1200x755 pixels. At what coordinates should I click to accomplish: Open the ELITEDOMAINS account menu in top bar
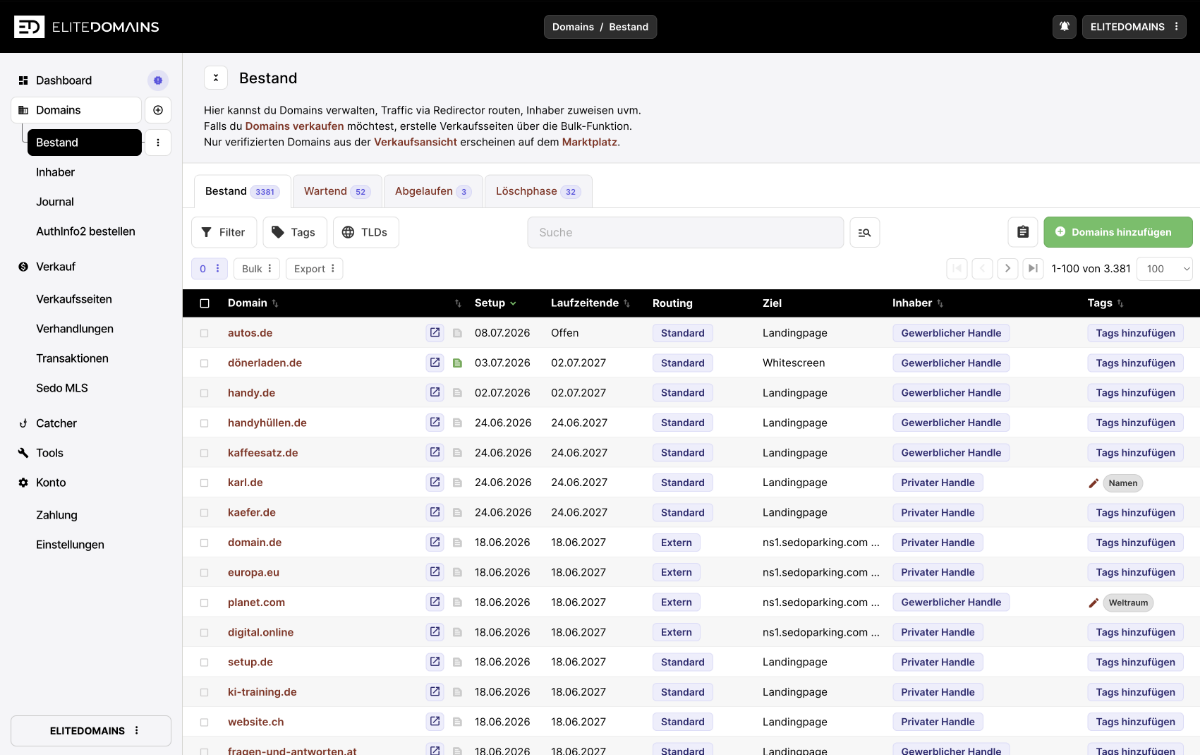1134,27
